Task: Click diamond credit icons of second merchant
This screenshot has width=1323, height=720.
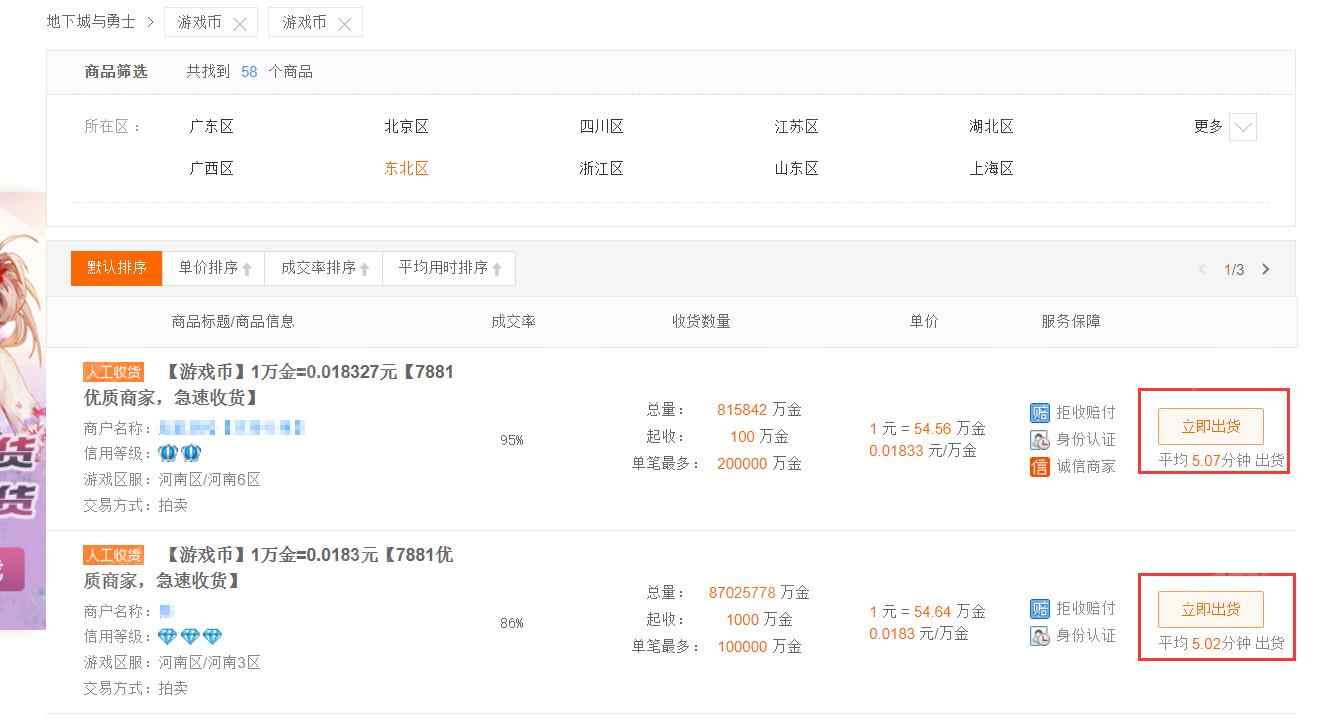Action: click(x=190, y=636)
